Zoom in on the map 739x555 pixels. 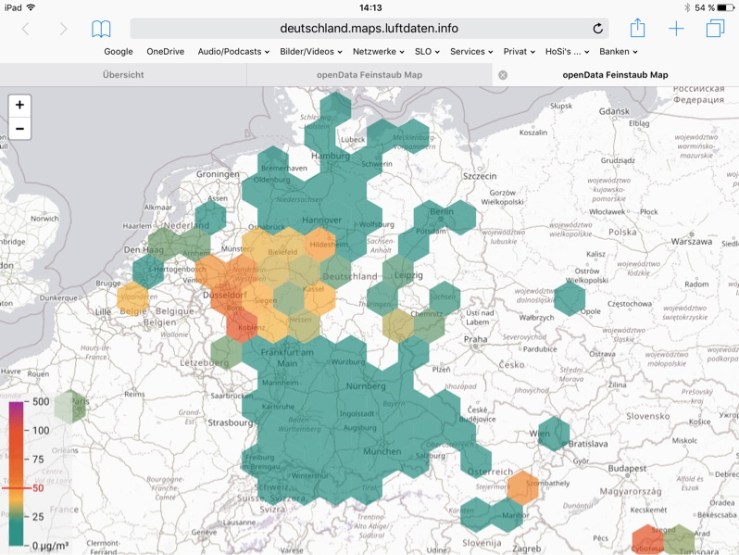click(x=20, y=105)
